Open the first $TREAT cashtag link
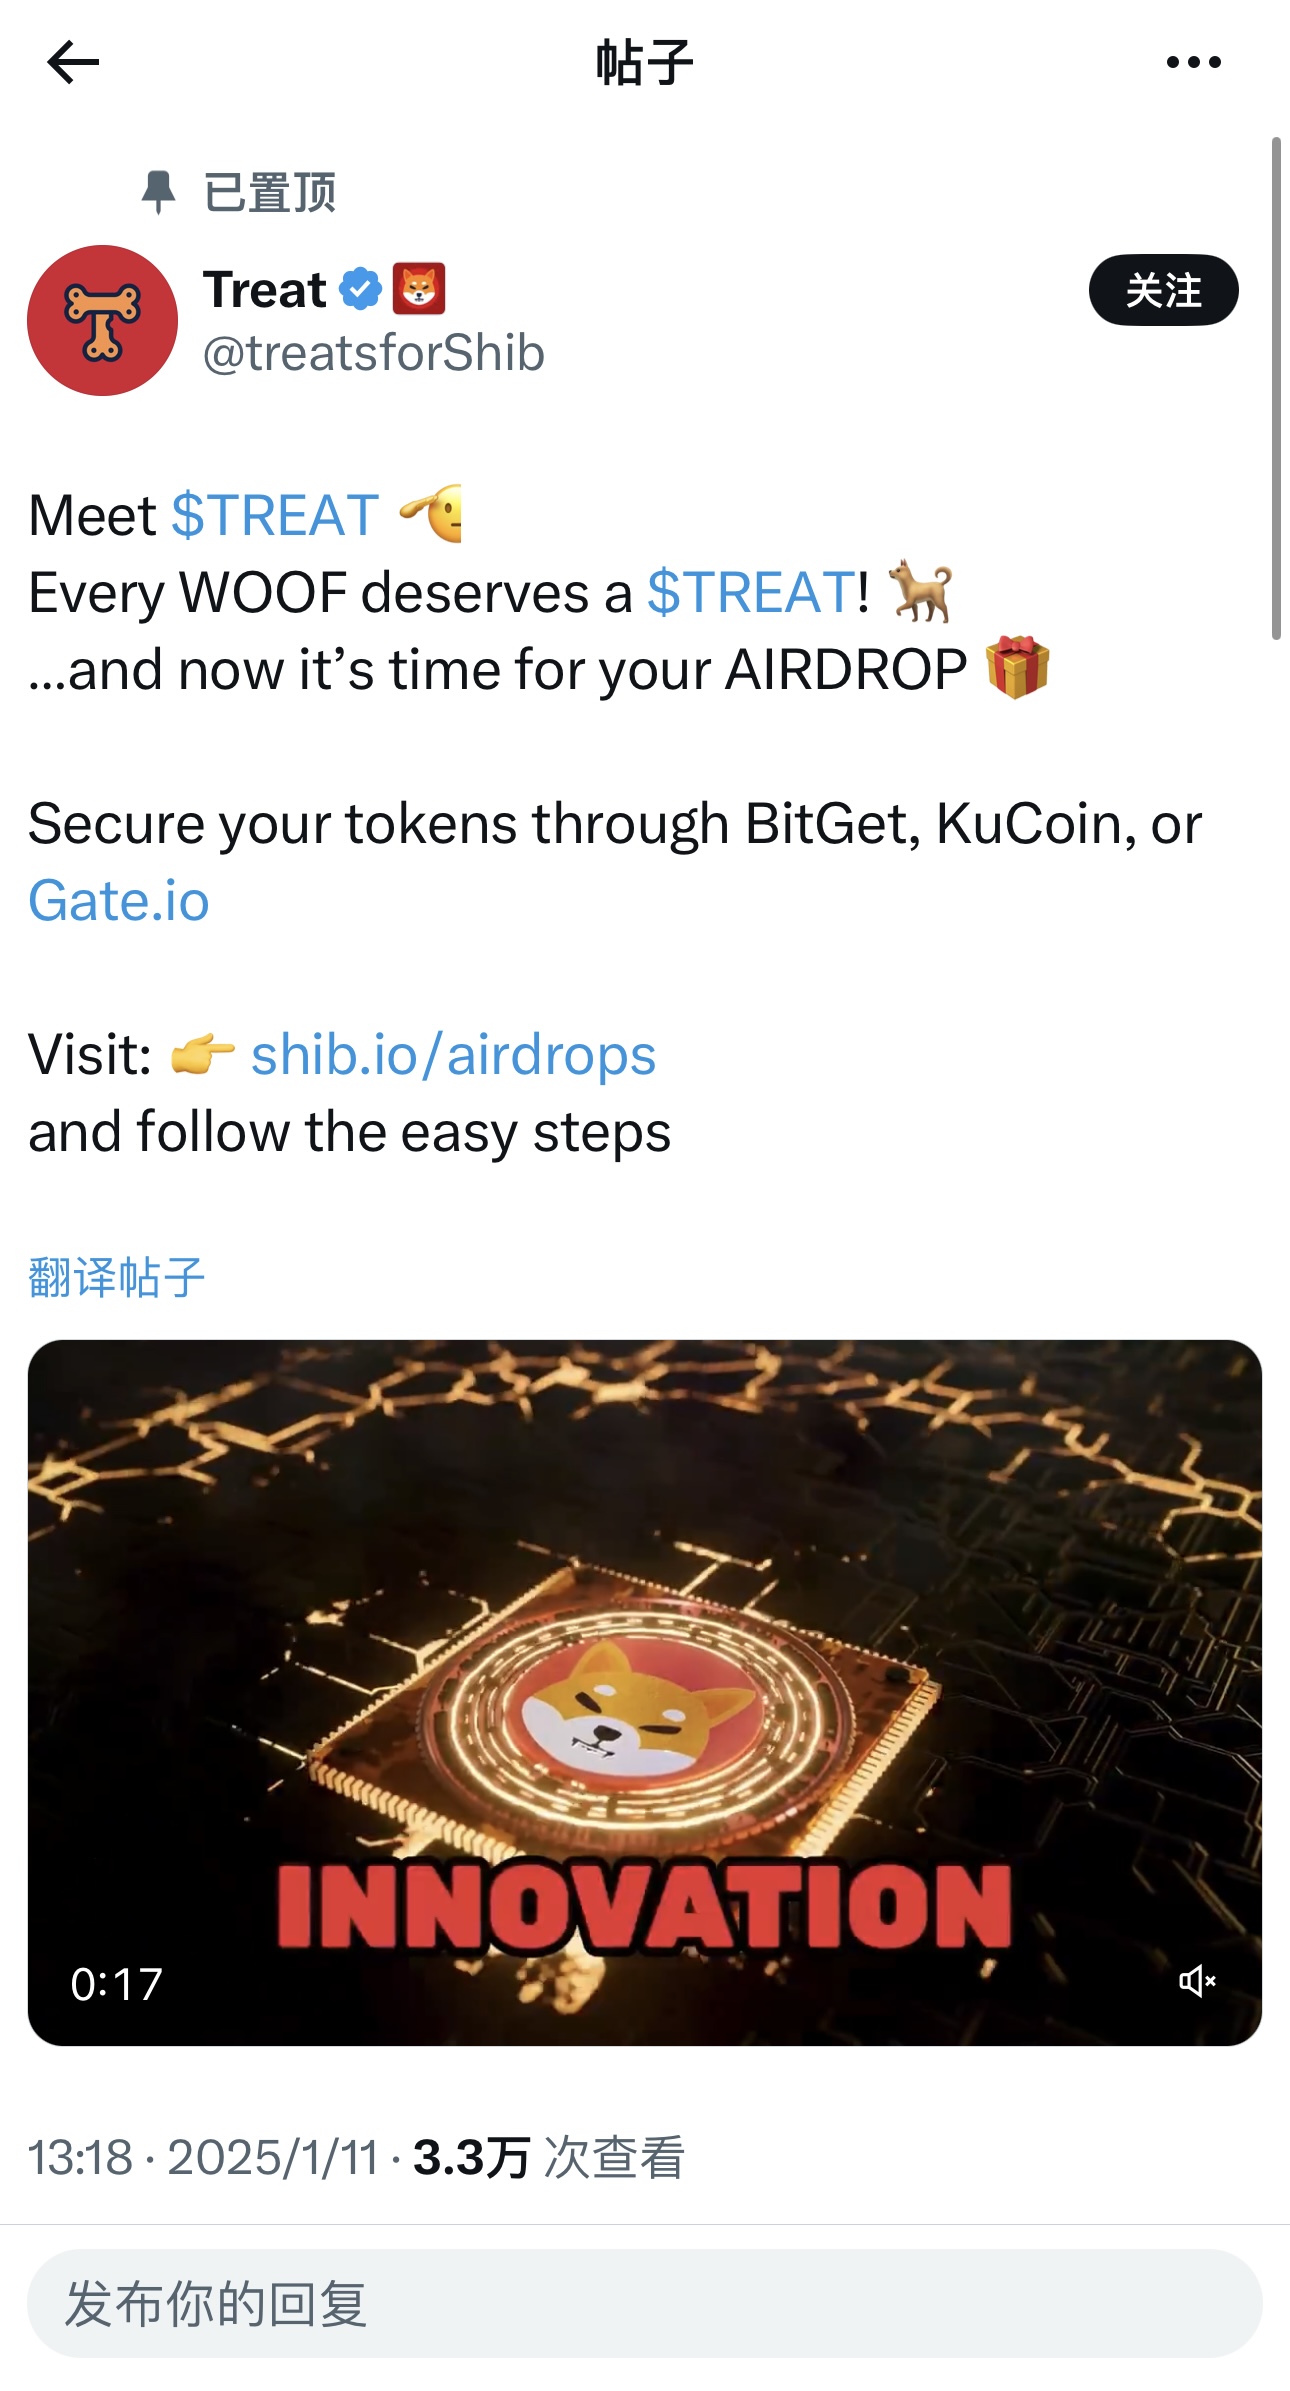This screenshot has height=2391, width=1290. click(x=275, y=515)
